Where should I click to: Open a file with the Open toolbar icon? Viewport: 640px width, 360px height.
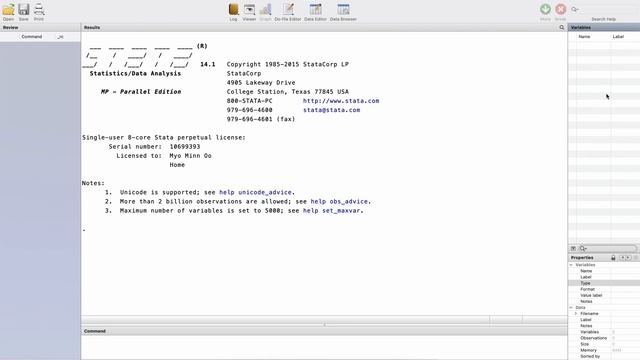8,10
